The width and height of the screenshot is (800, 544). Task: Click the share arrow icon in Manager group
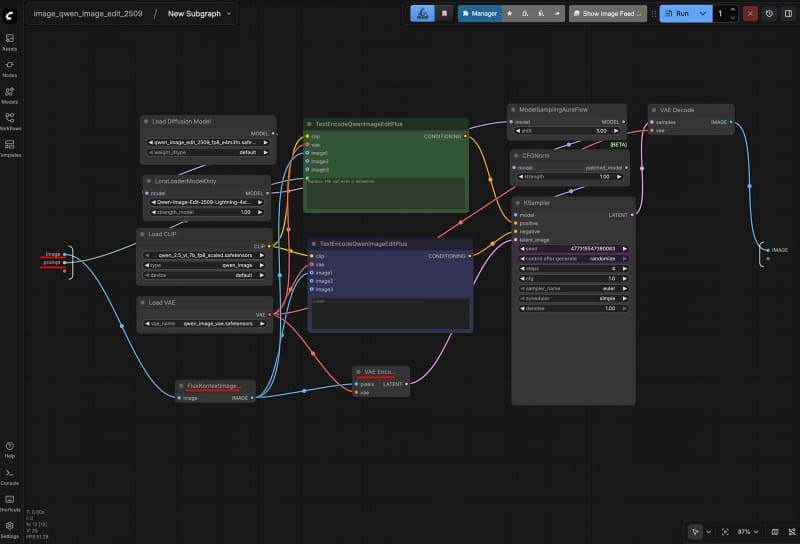pos(557,14)
